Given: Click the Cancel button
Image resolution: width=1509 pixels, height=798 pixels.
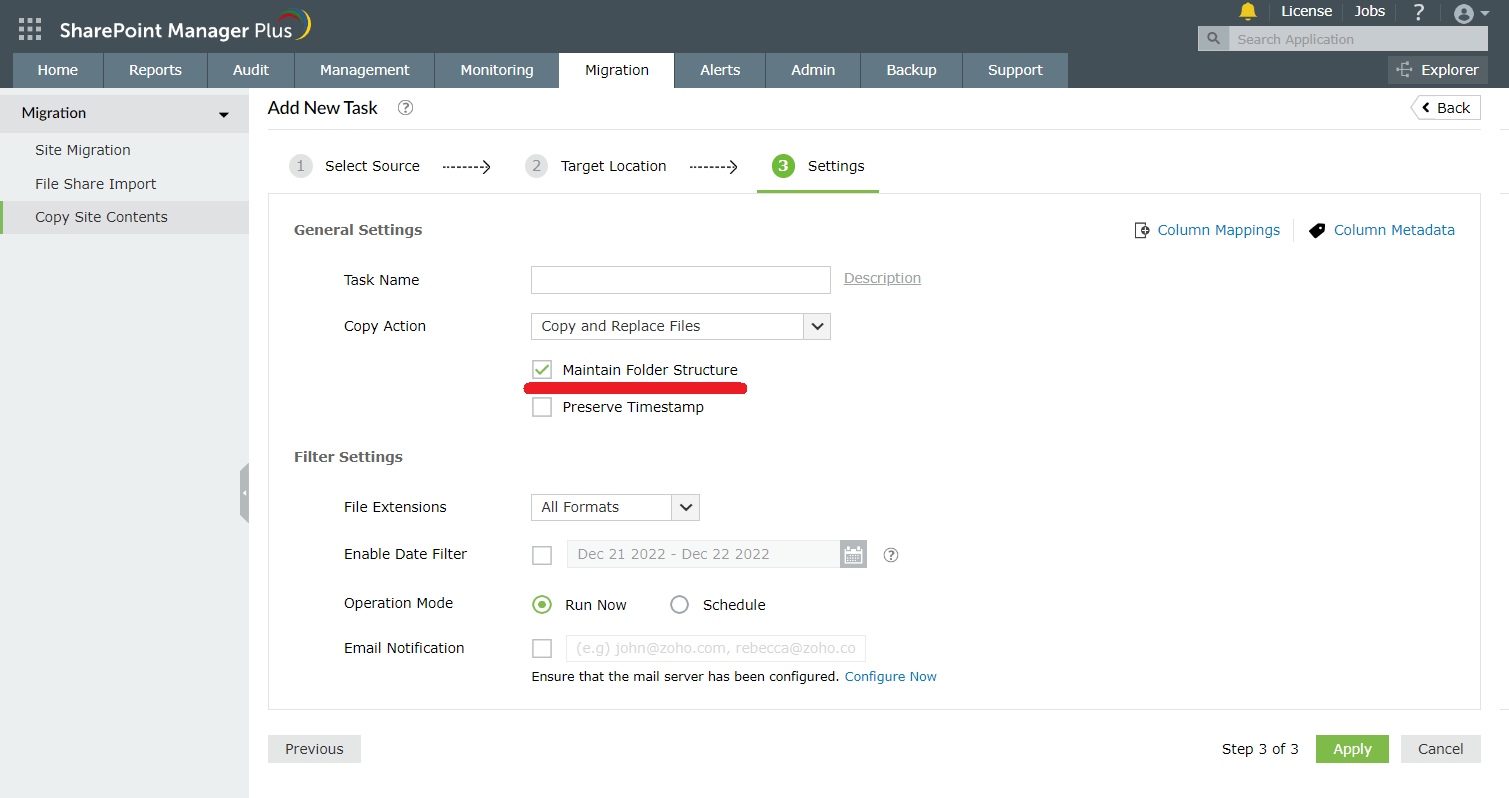Looking at the screenshot, I should (1441, 749).
